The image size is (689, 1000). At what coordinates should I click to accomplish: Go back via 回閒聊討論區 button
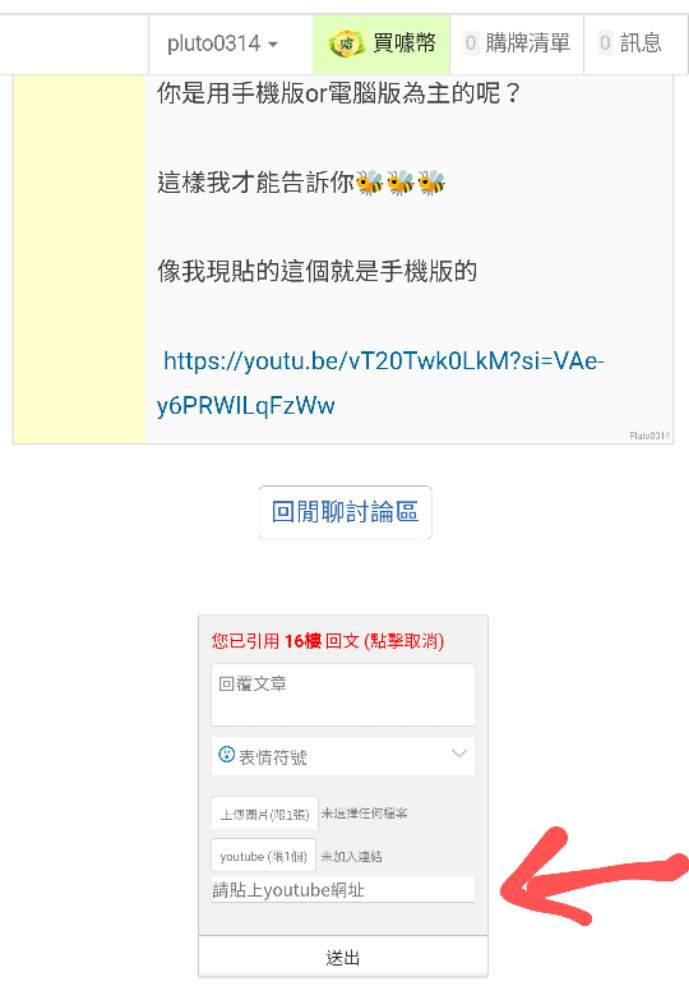click(x=345, y=513)
